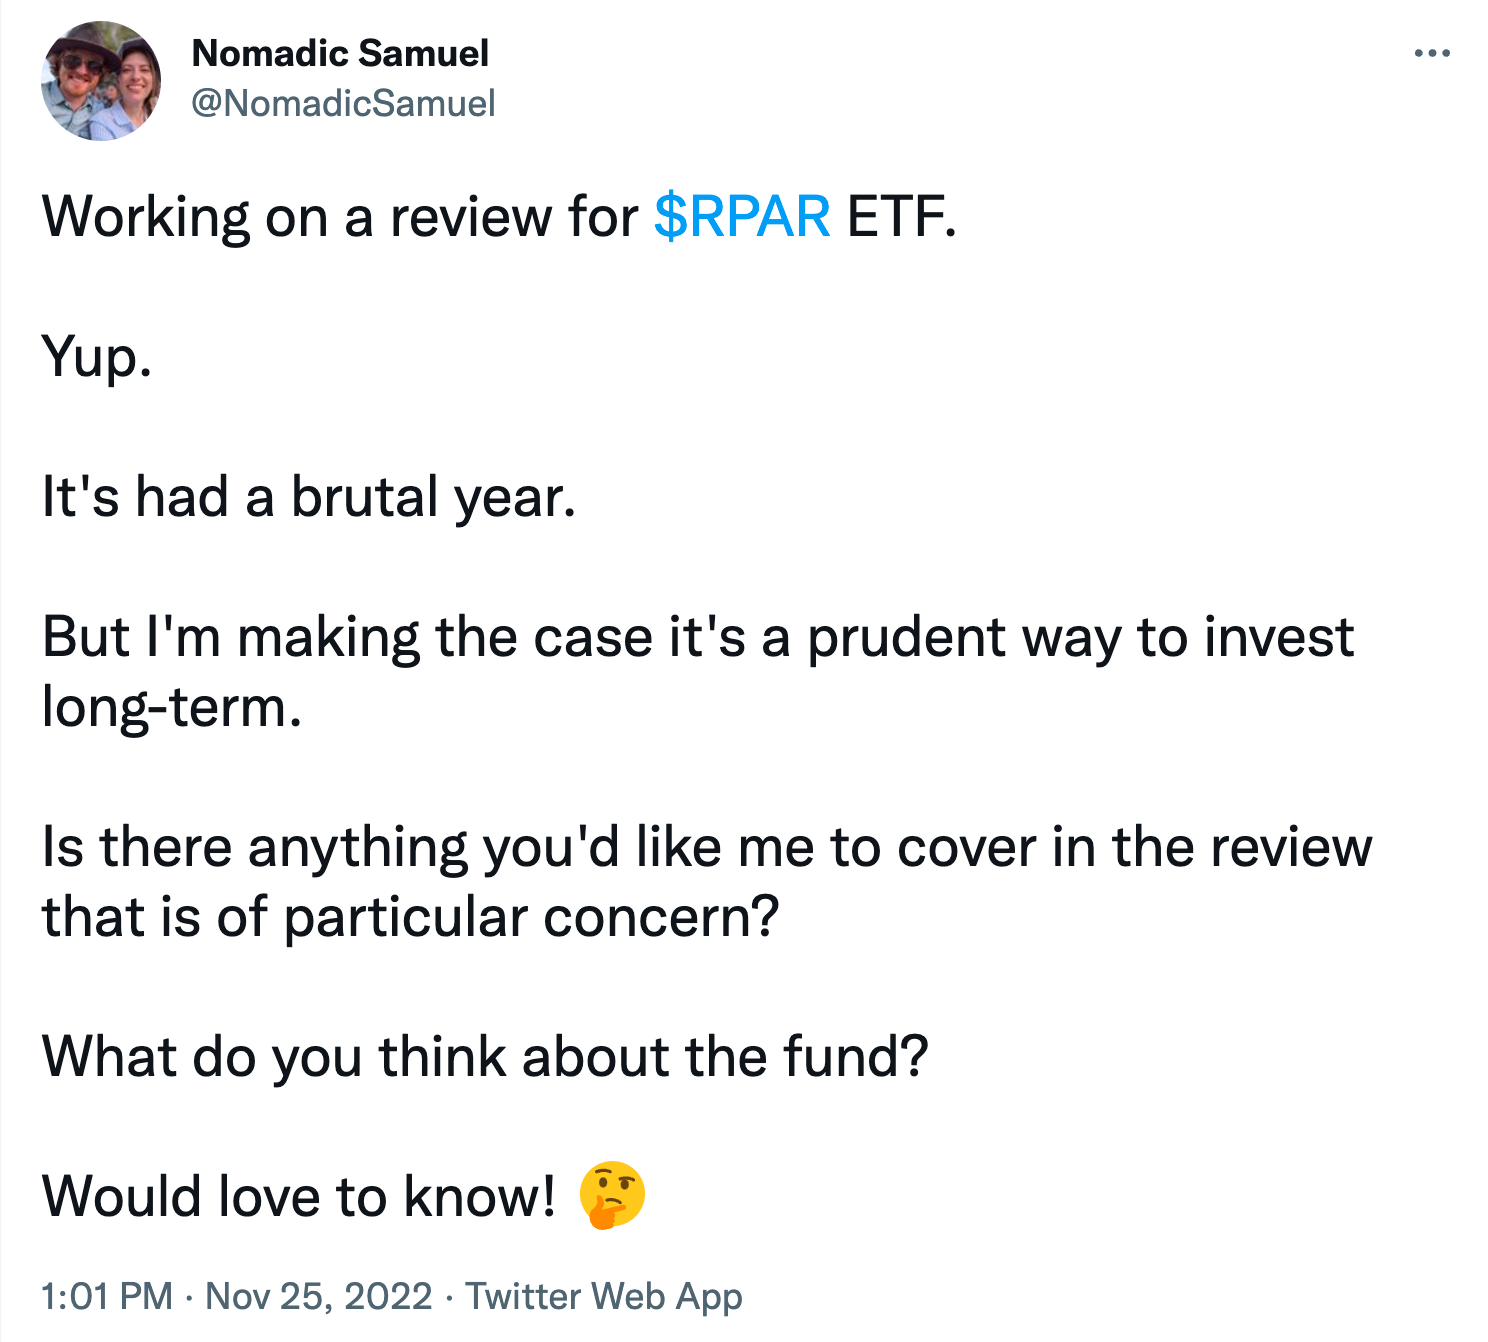The height and width of the screenshot is (1342, 1488).
Task: Click the Nov 25, 2022 date
Action: coord(319,1296)
